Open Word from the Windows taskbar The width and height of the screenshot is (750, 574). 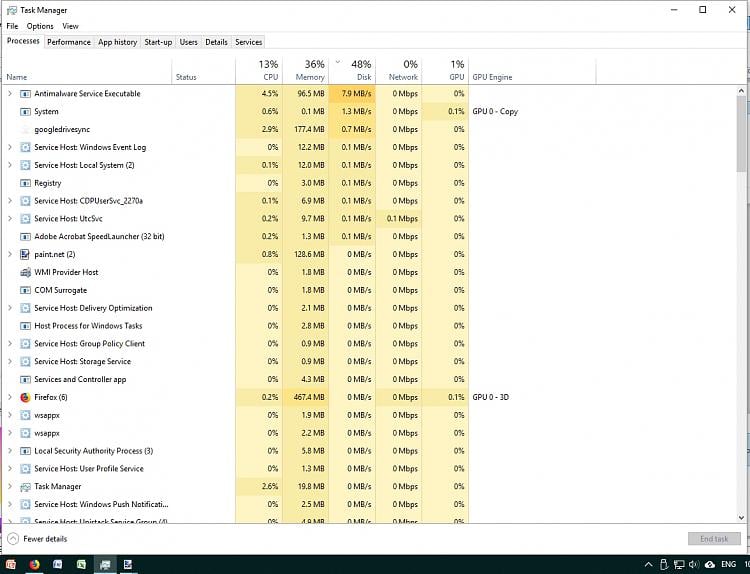pos(57,565)
